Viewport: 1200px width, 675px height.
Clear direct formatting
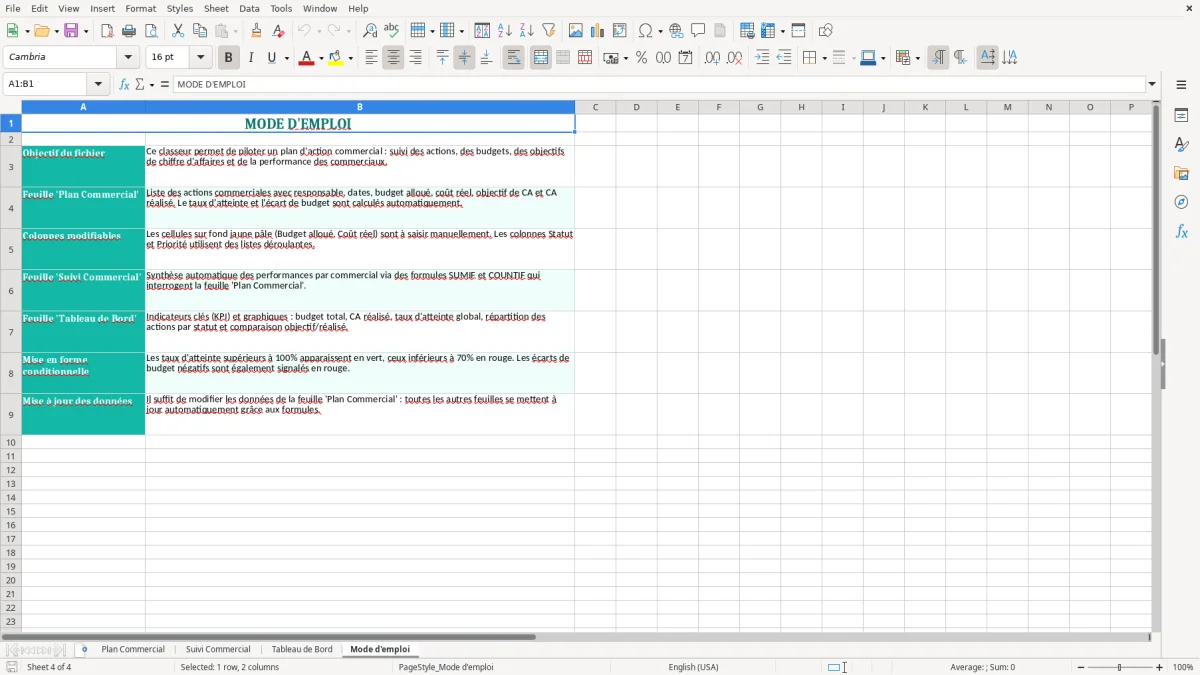pos(278,31)
